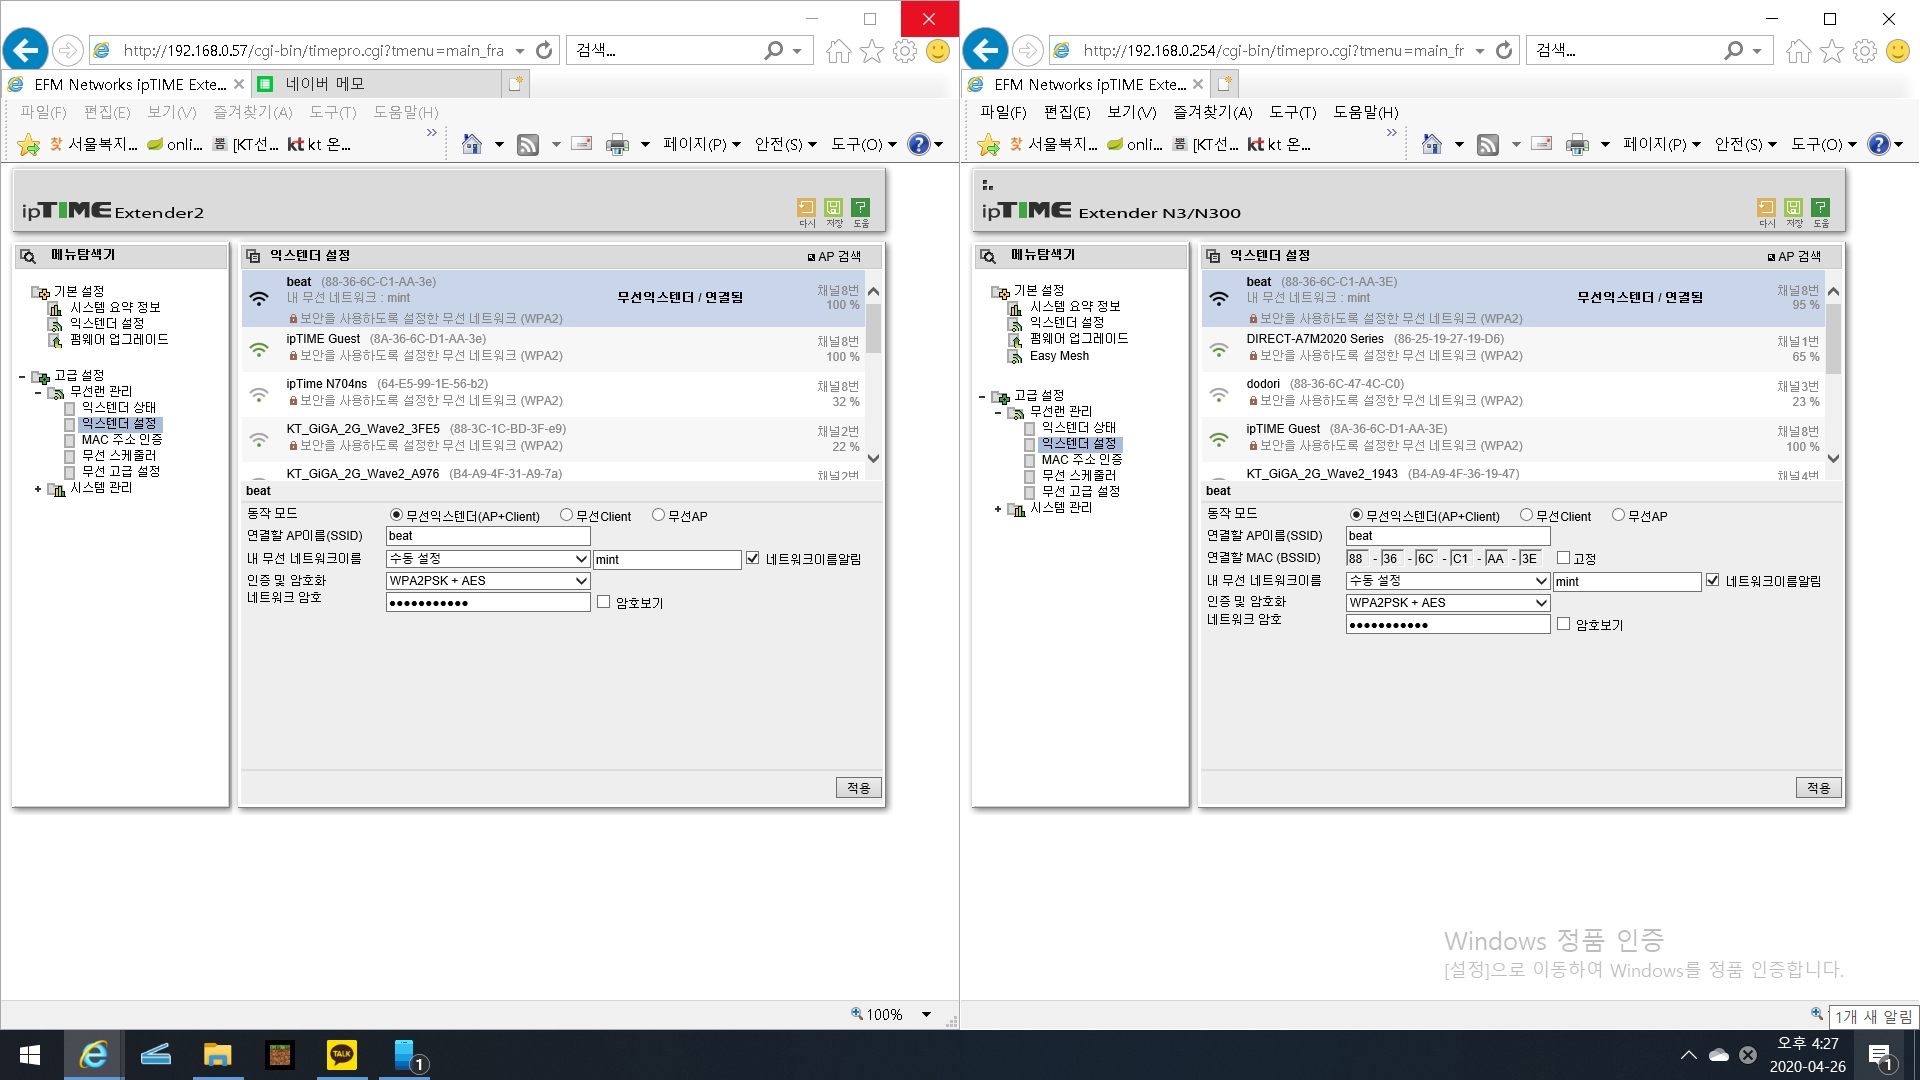Collapse 고급 설정 tree in left window
Image resolution: width=1920 pixels, height=1080 pixels.
(x=22, y=377)
